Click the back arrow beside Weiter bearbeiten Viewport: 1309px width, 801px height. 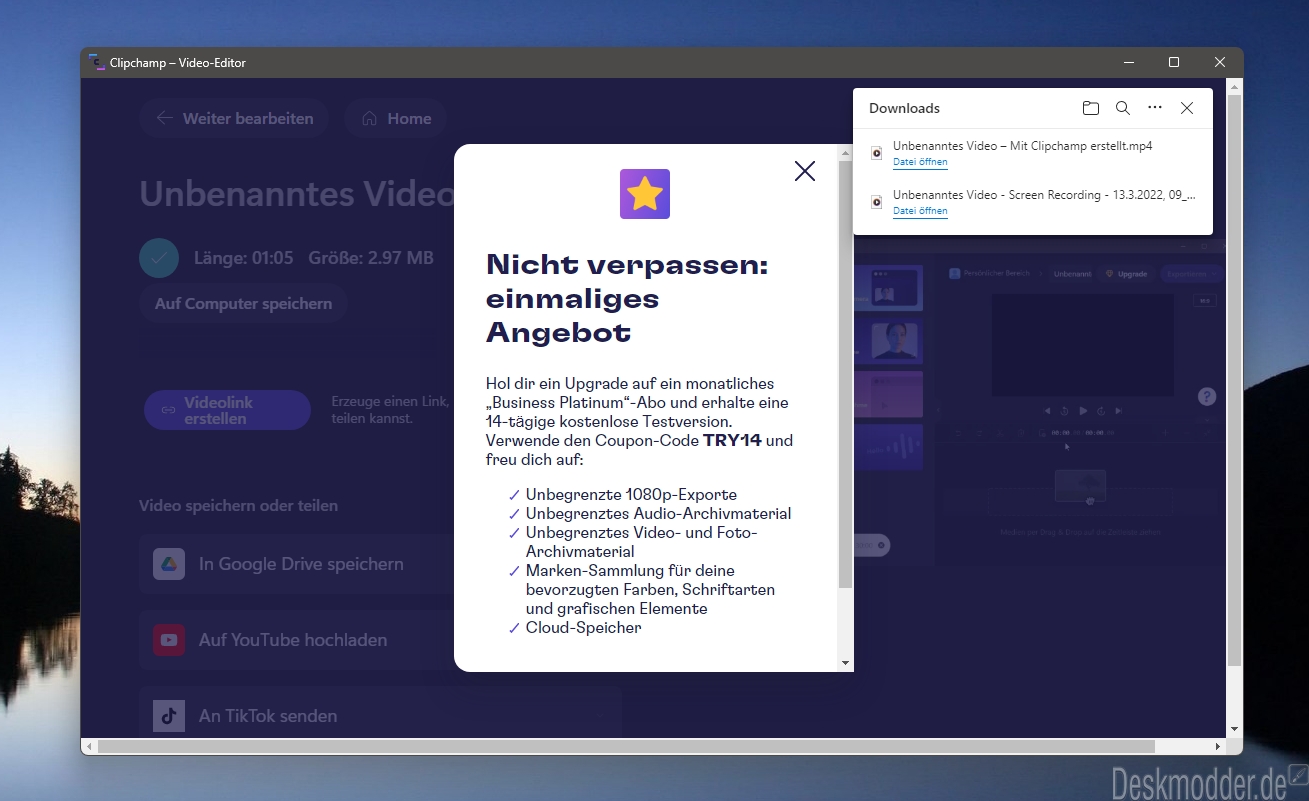165,118
